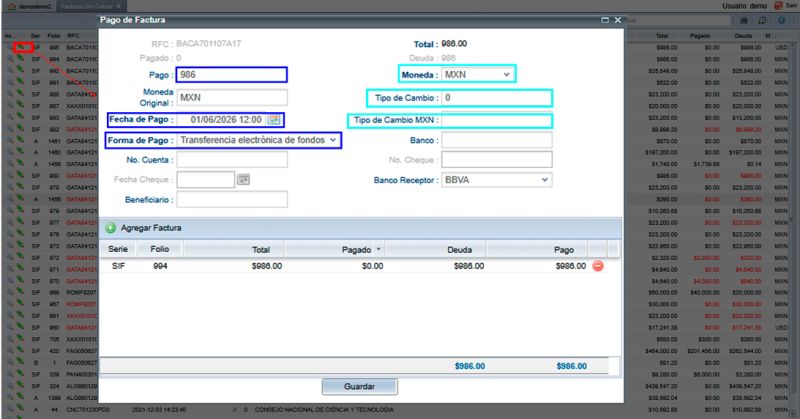Sort dialog grid by Folio column
The width and height of the screenshot is (800, 419).
(x=159, y=249)
